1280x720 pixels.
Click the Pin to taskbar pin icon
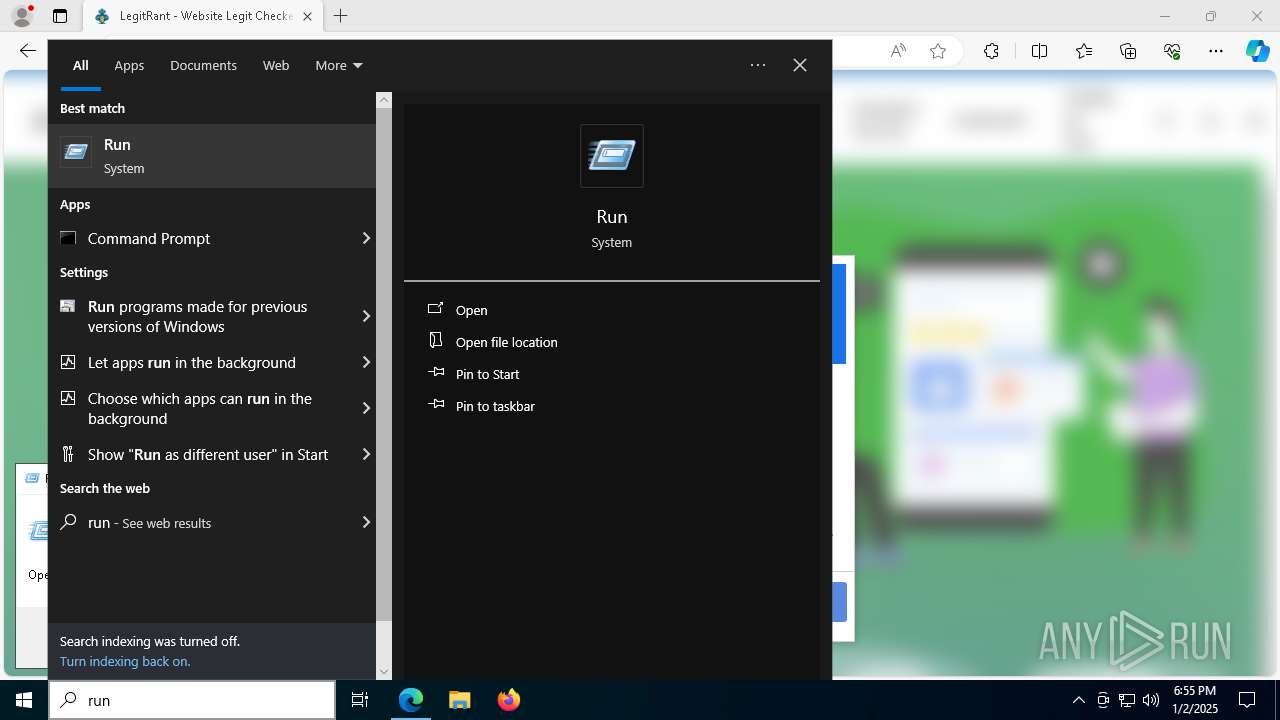[435, 405]
